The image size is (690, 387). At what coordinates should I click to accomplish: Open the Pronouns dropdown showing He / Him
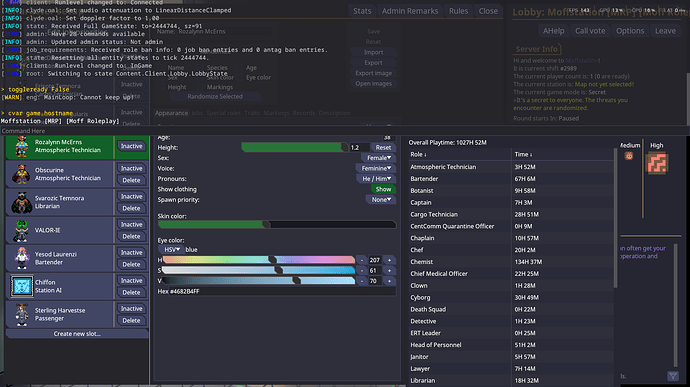coord(376,179)
